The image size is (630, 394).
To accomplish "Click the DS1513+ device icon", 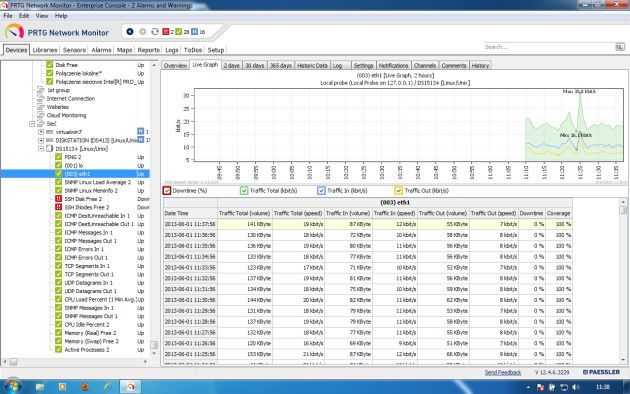I will [x=49, y=149].
